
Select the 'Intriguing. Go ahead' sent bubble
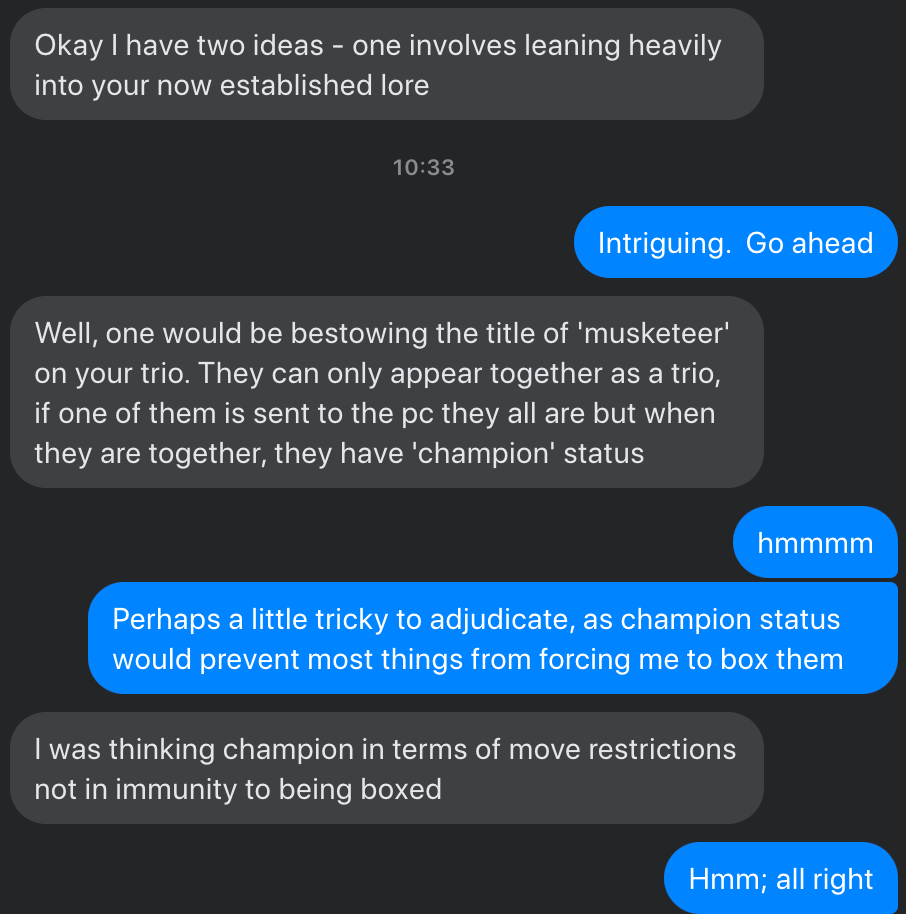[x=735, y=242]
